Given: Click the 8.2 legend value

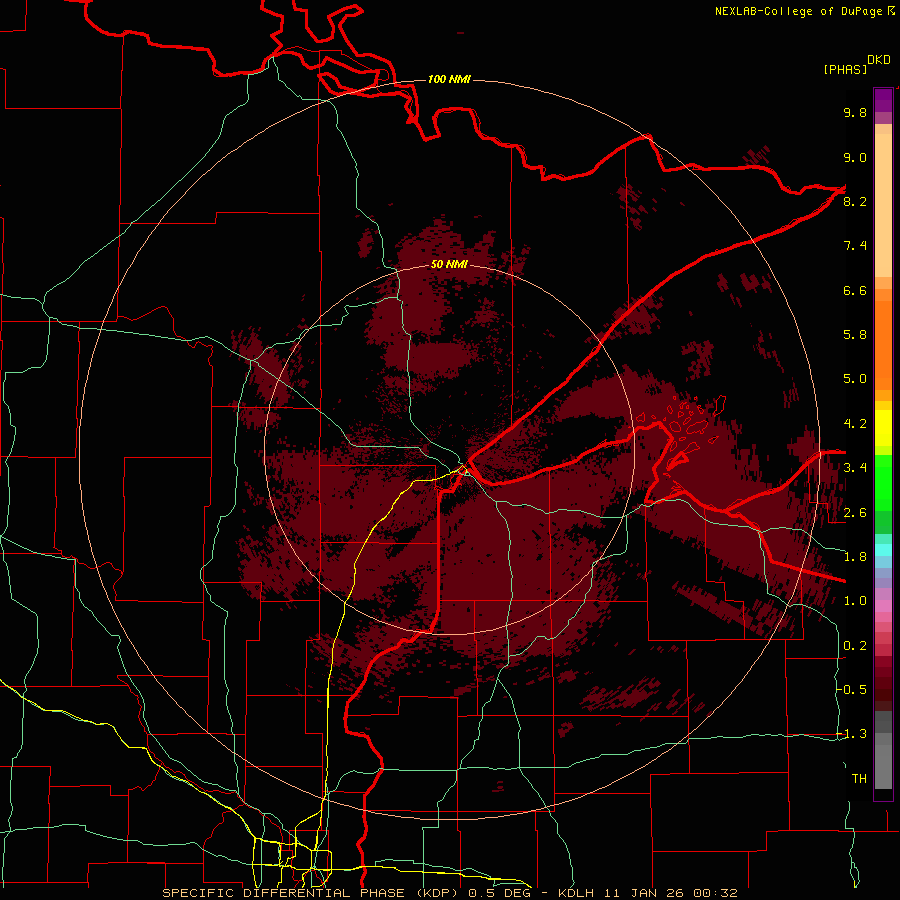Looking at the screenshot, I should pos(855,201).
